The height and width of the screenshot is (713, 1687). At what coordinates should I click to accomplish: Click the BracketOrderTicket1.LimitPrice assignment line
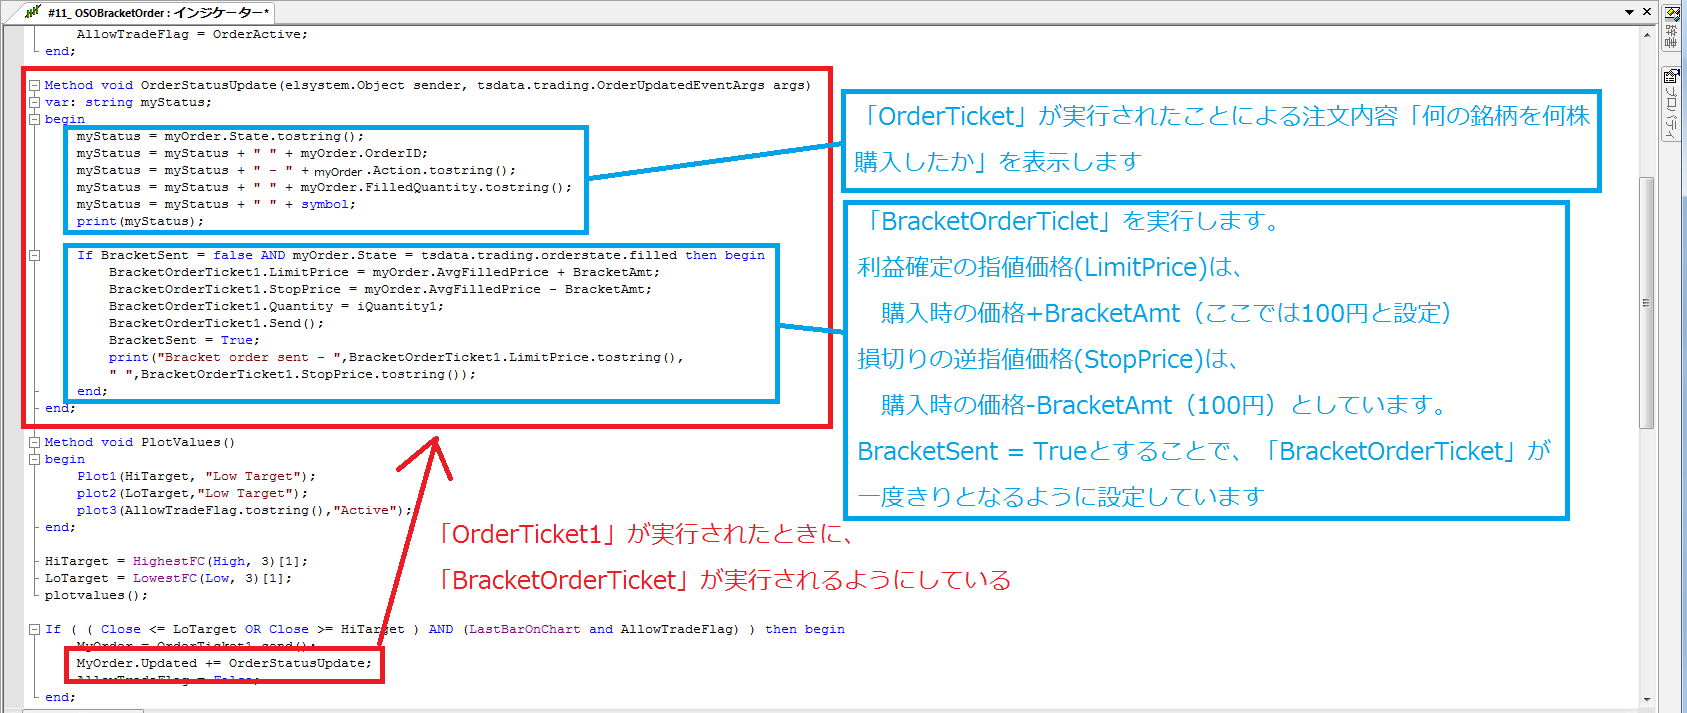point(384,272)
